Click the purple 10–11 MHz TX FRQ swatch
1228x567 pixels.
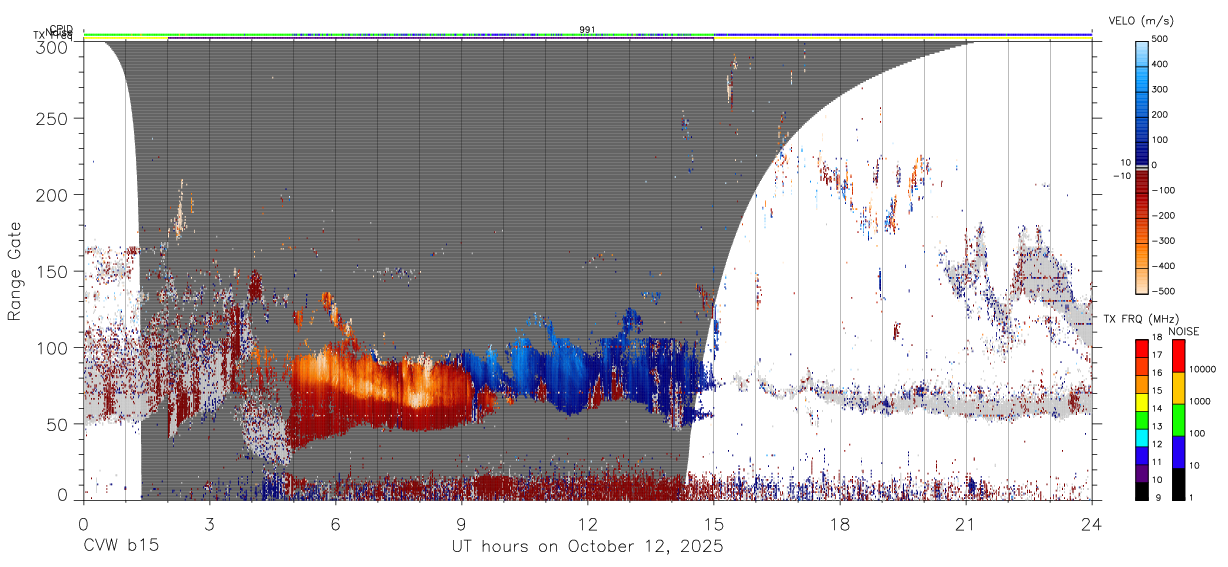pyautogui.click(x=1142, y=471)
